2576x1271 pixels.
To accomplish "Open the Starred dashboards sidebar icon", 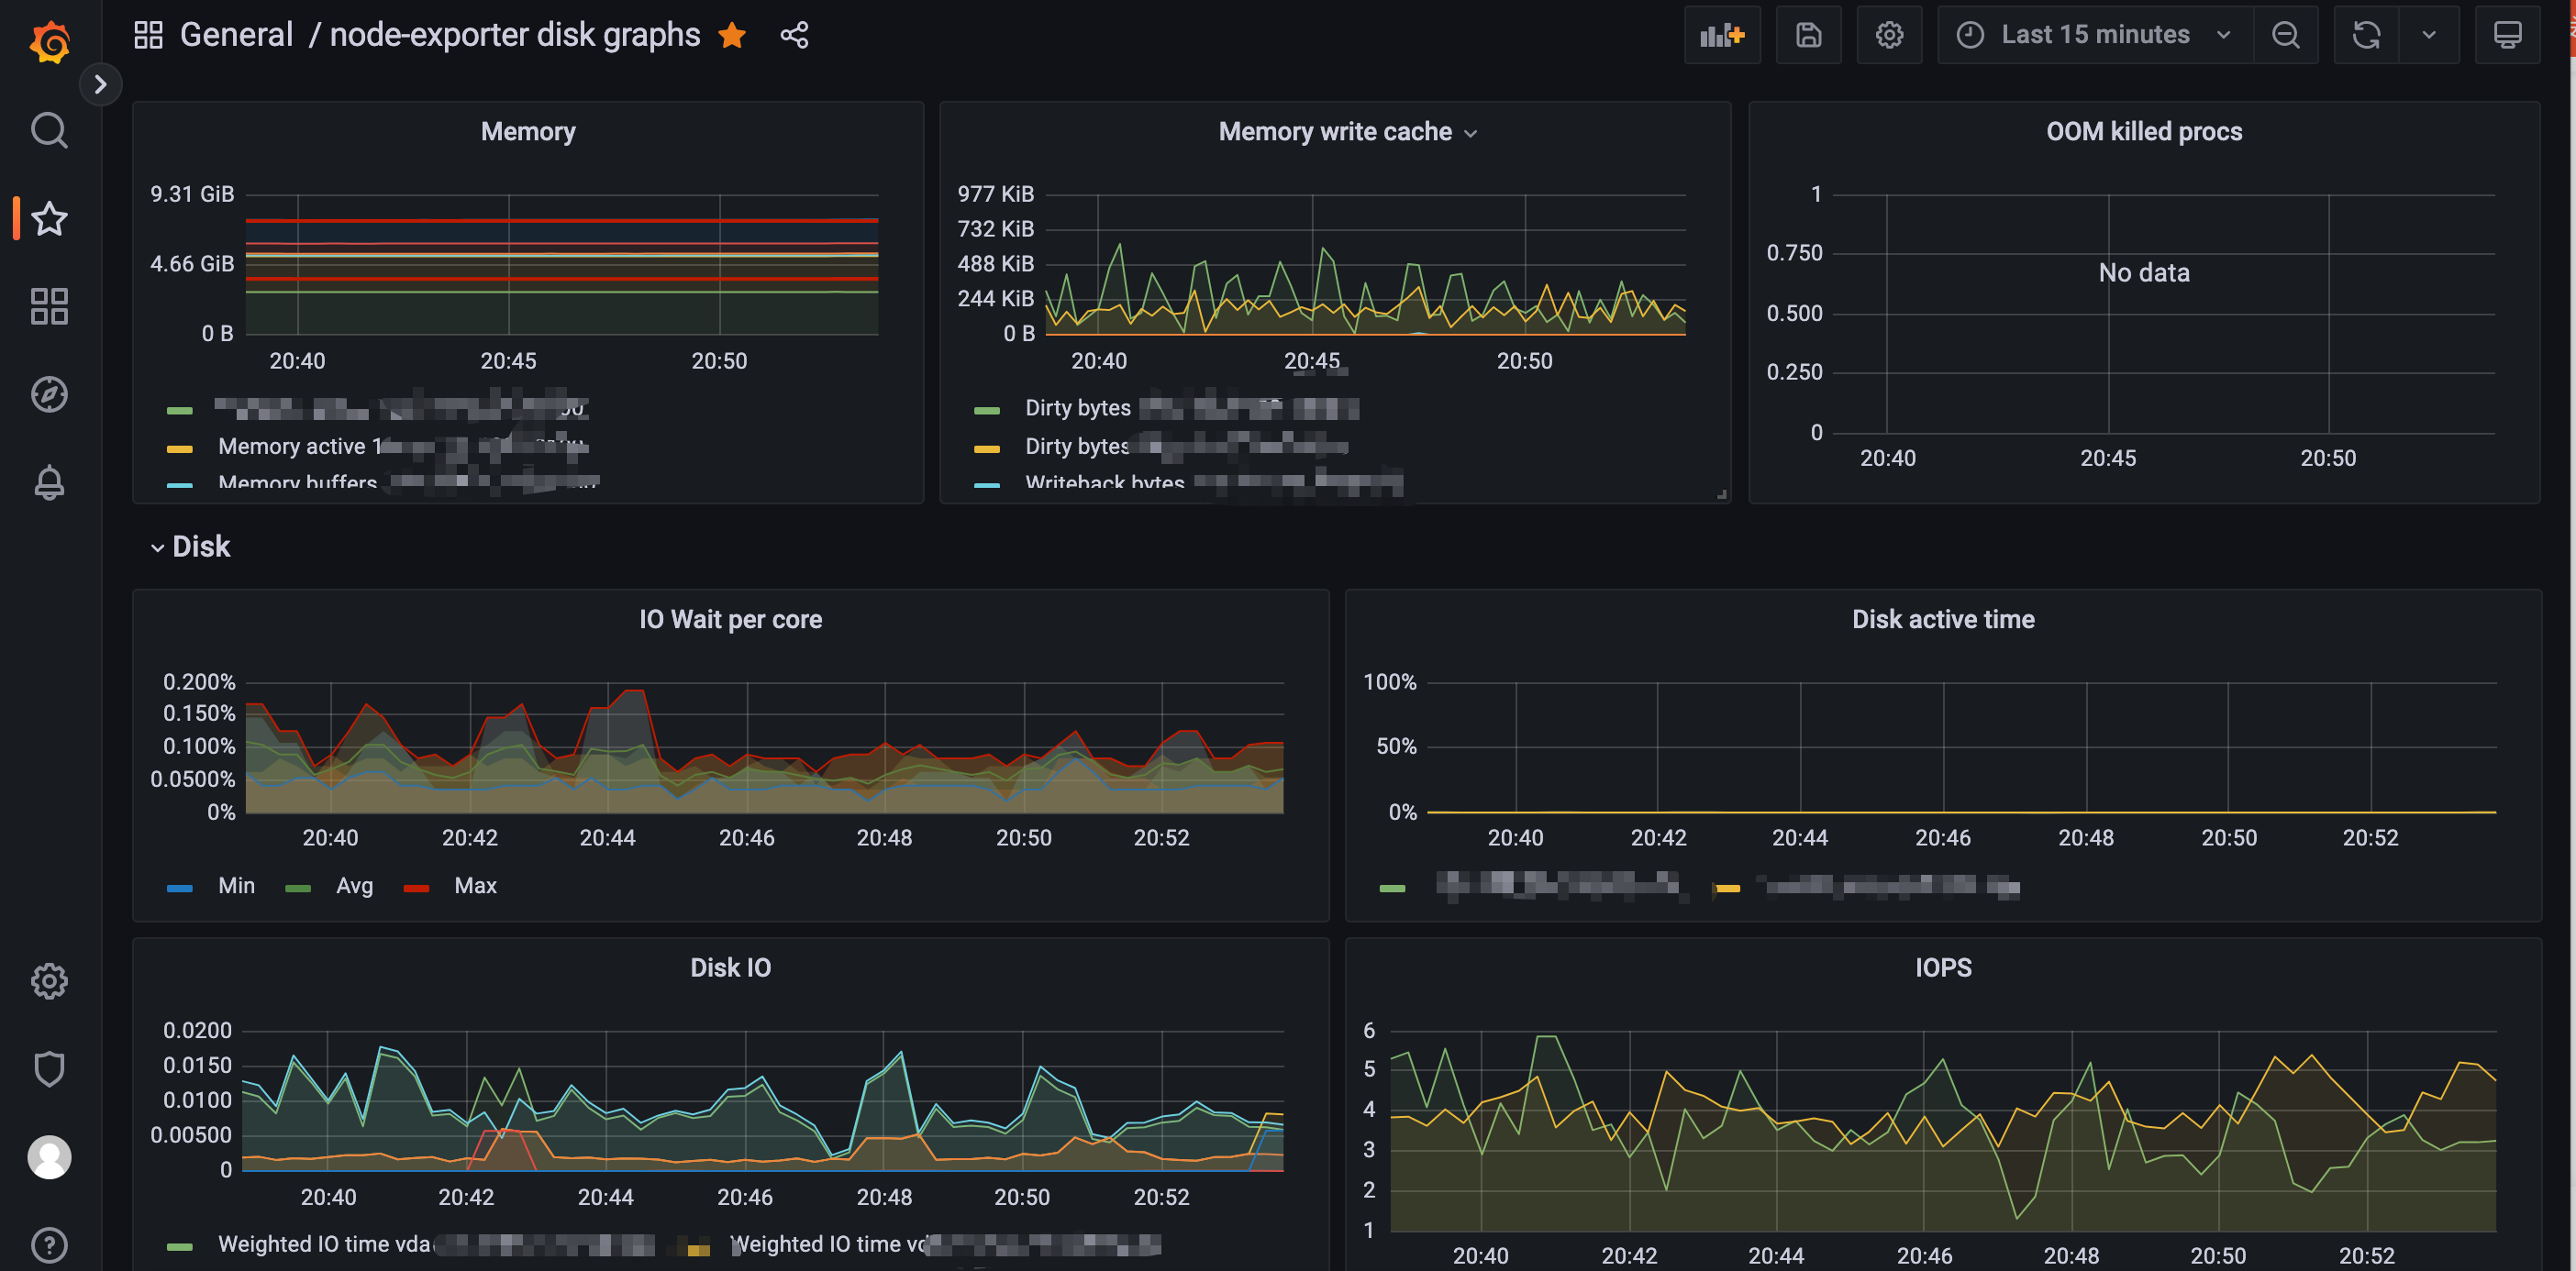I will (49, 218).
